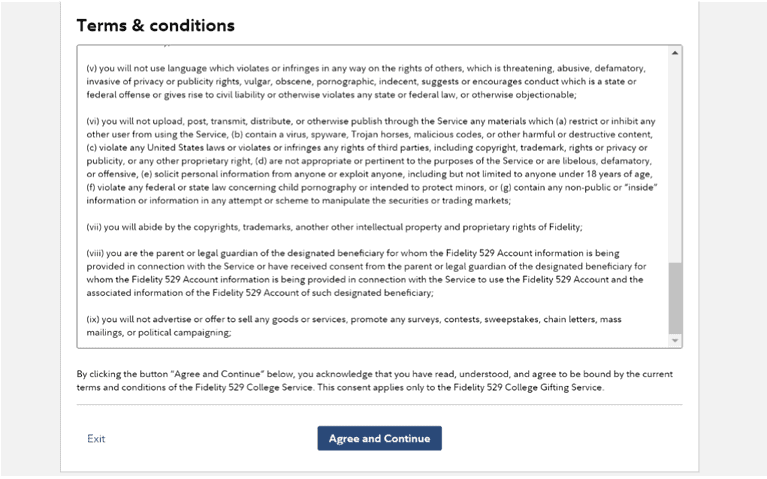The width and height of the screenshot is (767, 479).
Task: Click "Fidelity 529 College Gifting Service" text
Action: pos(528,387)
